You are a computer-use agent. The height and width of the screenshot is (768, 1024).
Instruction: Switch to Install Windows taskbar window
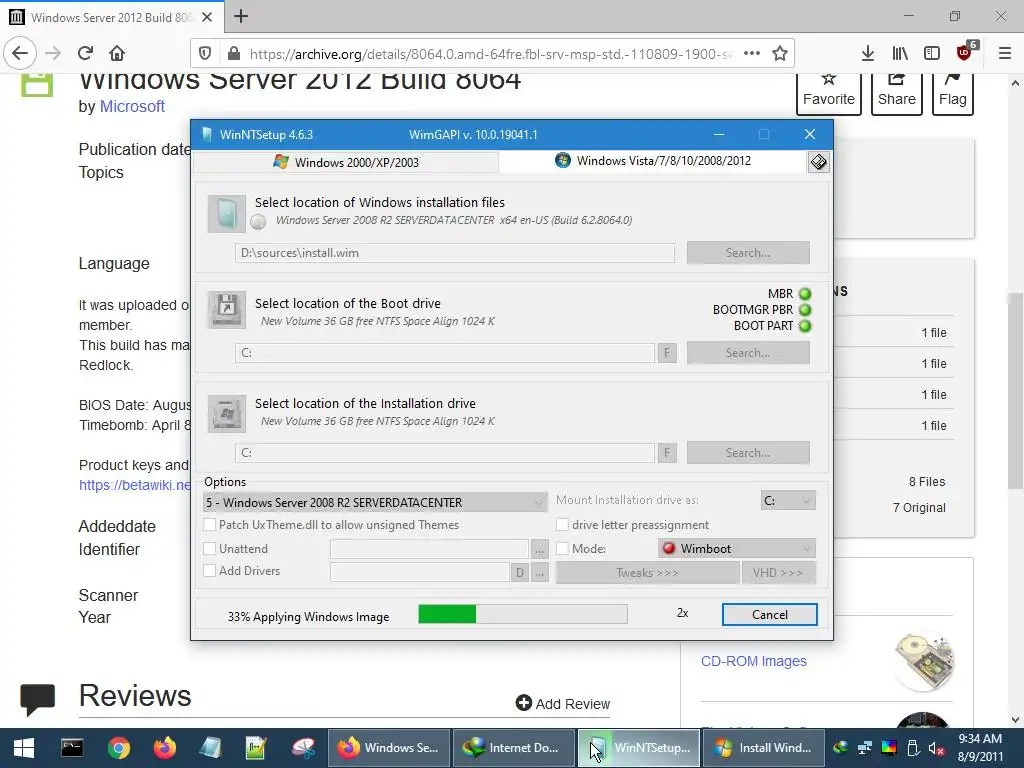[x=763, y=748]
